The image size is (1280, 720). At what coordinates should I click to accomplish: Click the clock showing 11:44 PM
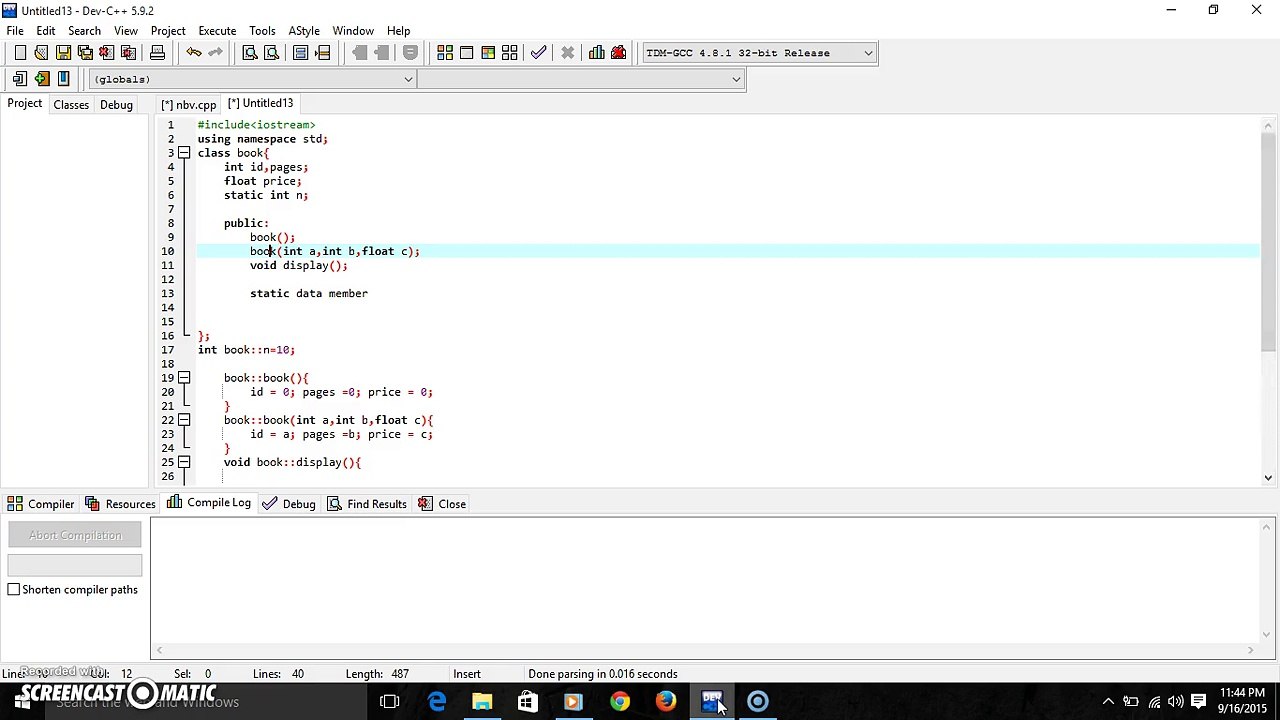pos(1243,693)
